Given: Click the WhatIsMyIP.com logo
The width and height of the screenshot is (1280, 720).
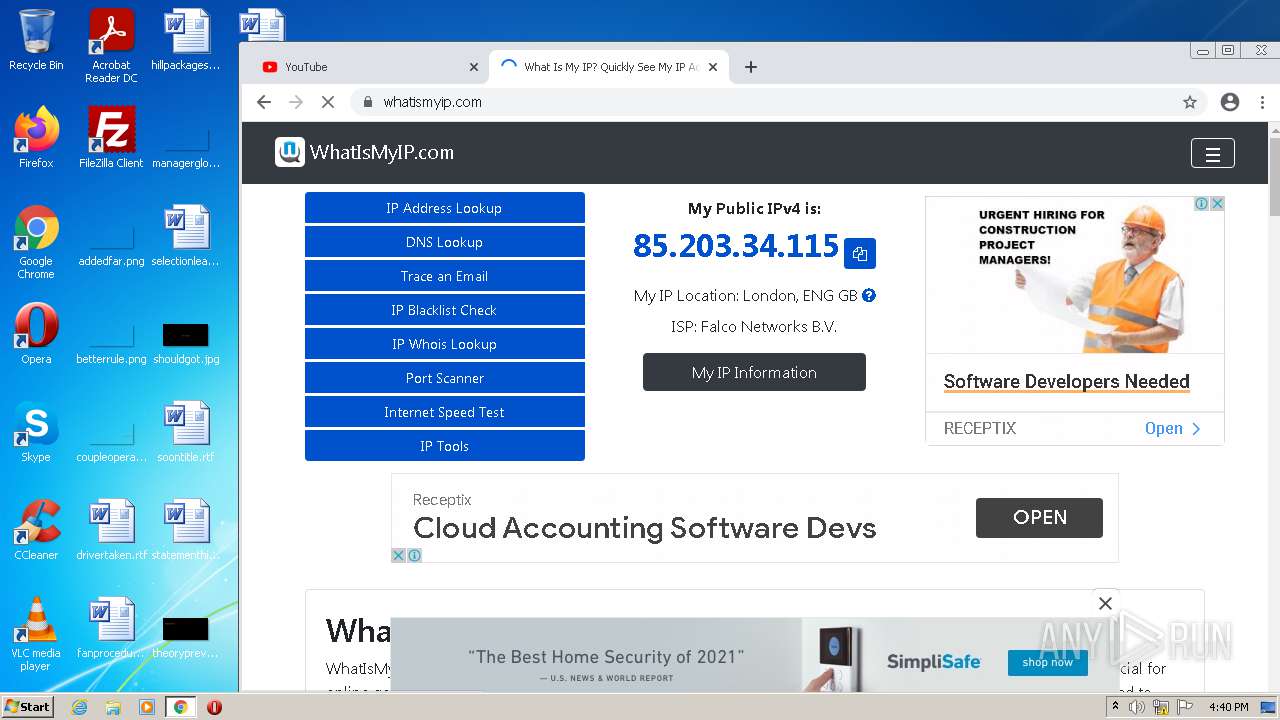Looking at the screenshot, I should coord(365,152).
